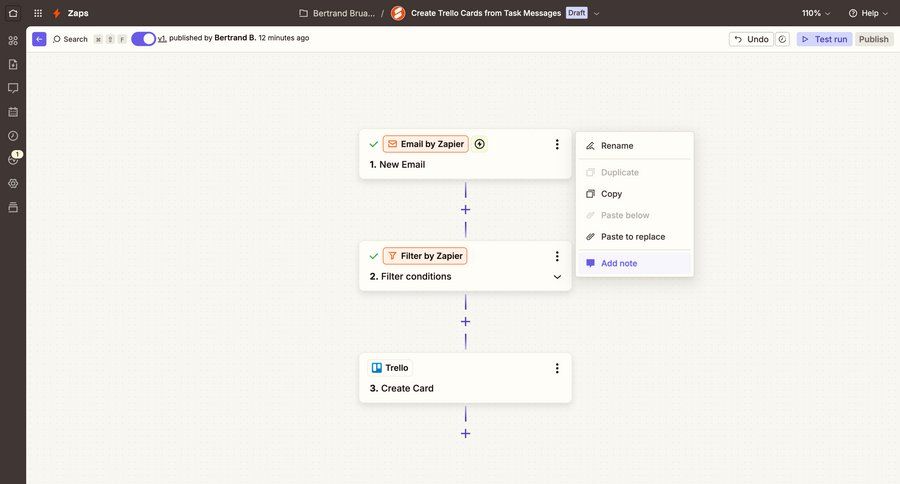Open the comments icon in the sidebar

13,88
